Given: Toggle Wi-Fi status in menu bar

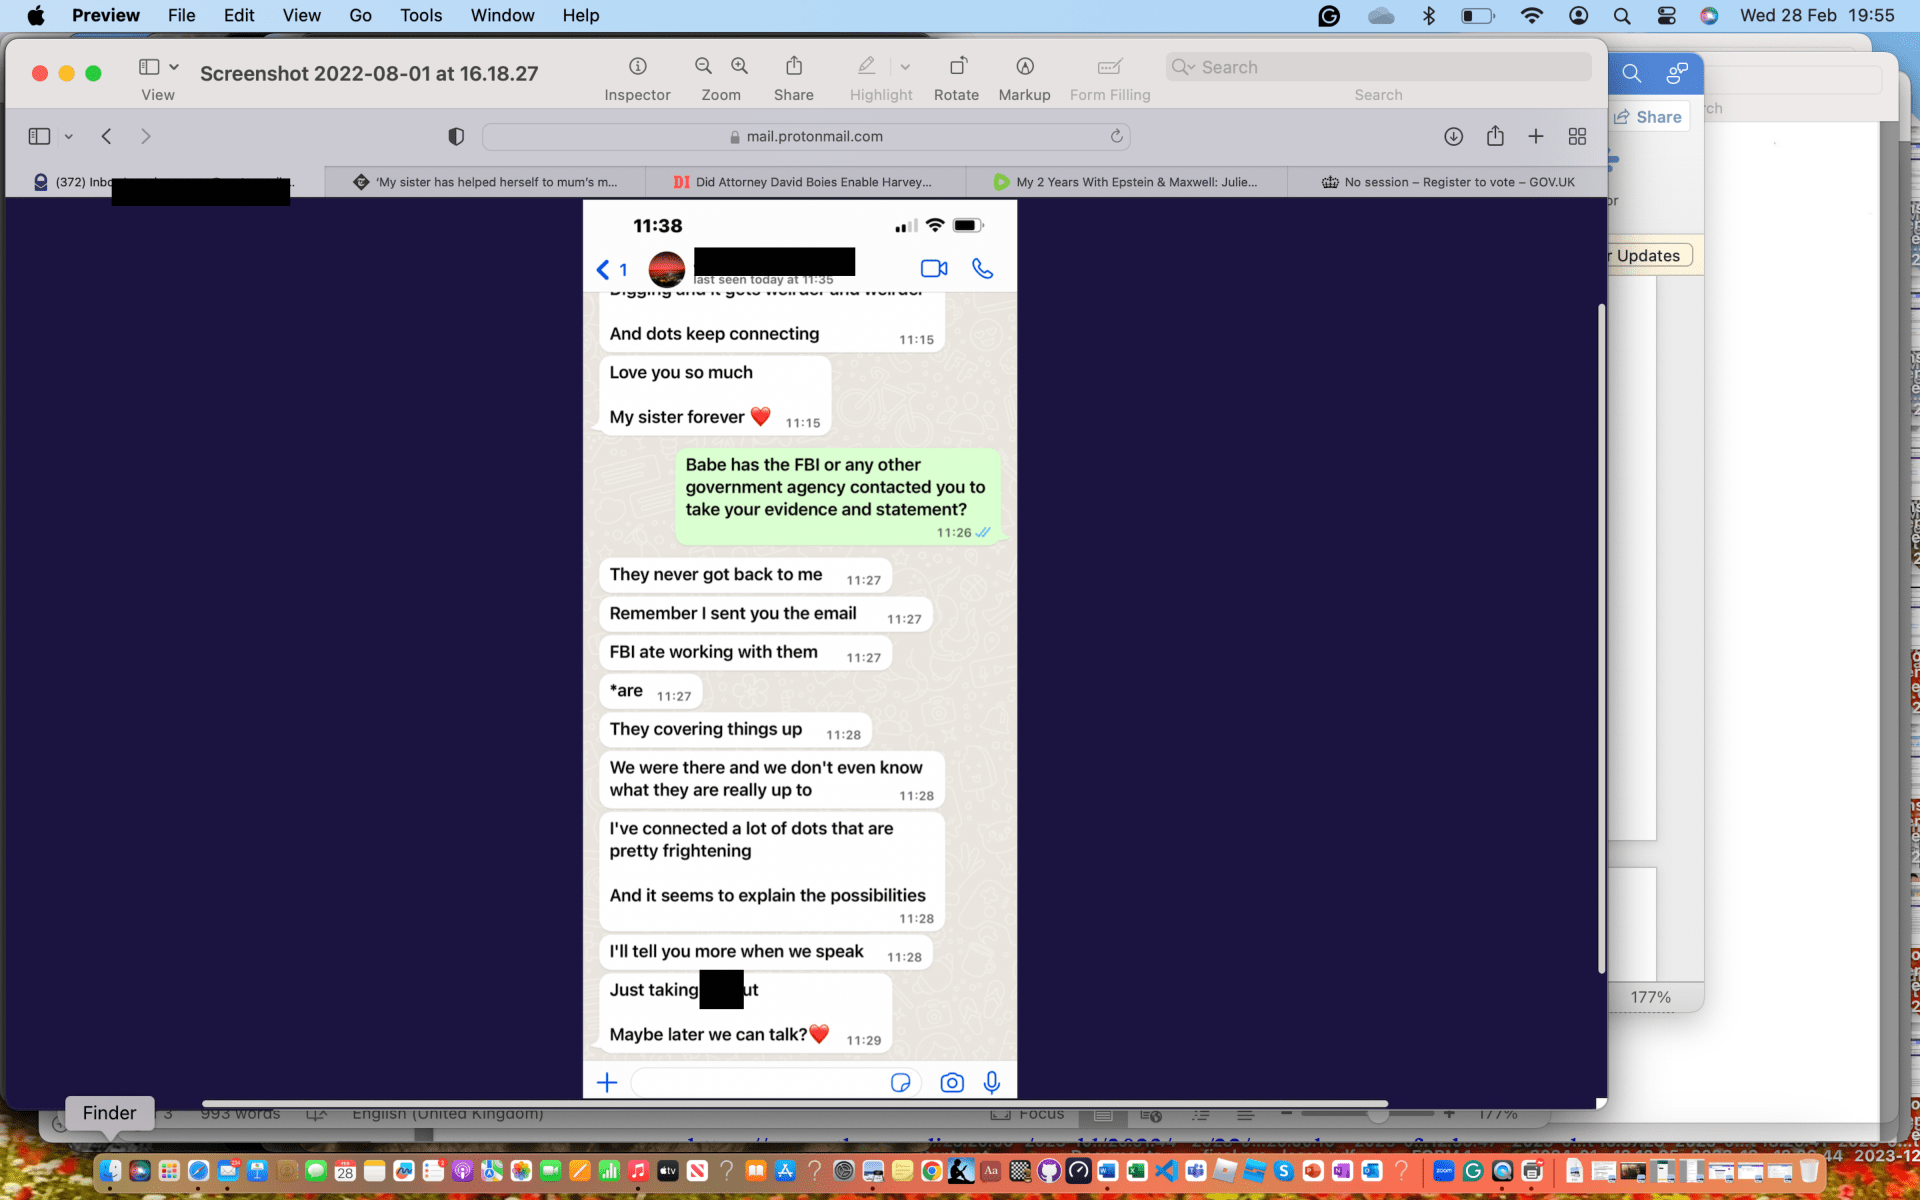Looking at the screenshot, I should [1530, 15].
